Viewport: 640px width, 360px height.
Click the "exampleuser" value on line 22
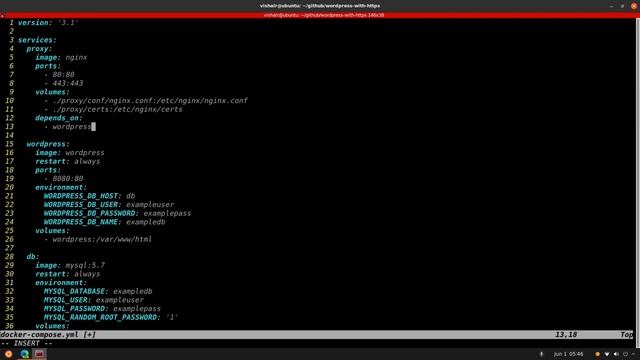click(150, 204)
